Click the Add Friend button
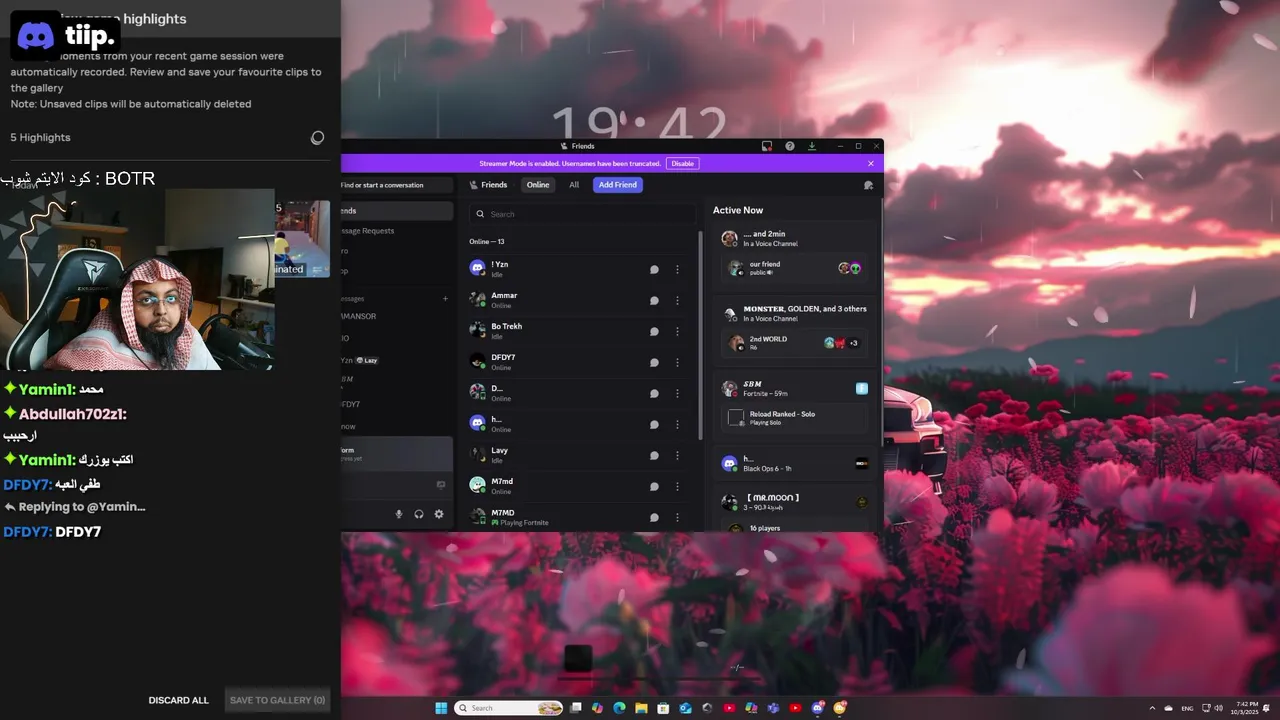Screen dimensions: 1280x720 pyautogui.click(x=618, y=185)
